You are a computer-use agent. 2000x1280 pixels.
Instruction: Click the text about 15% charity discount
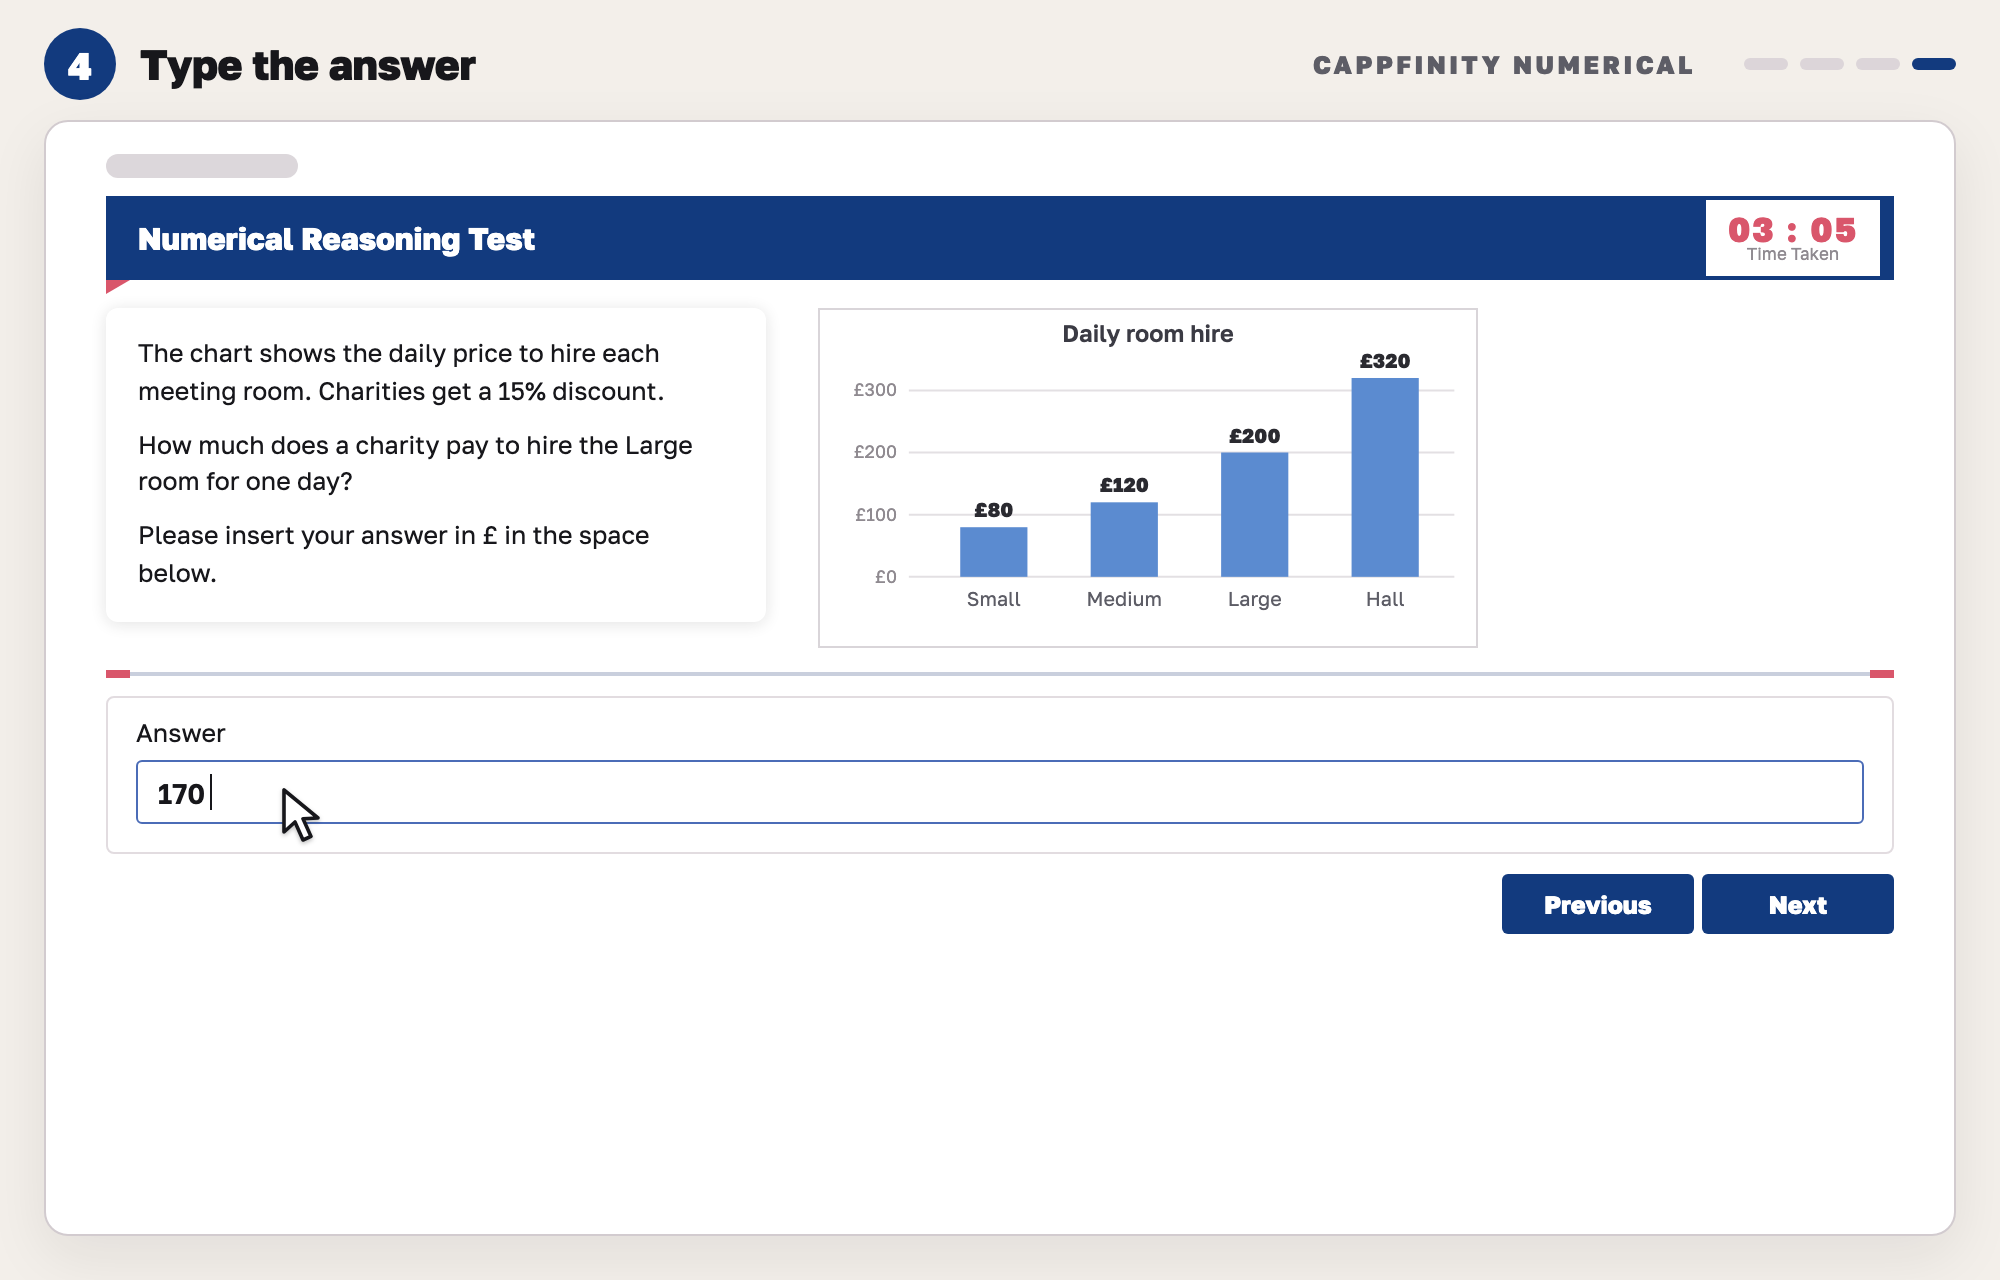pos(401,372)
